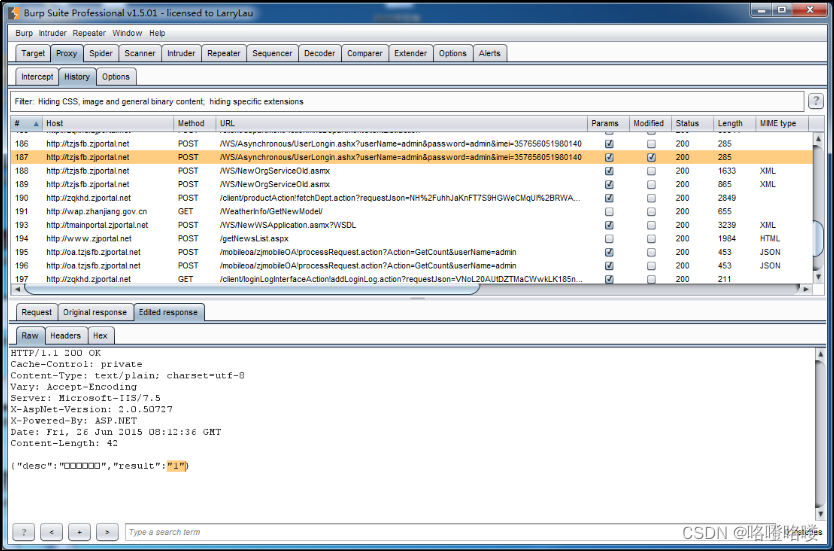The image size is (834, 551).
Task: Select history row 194 getNewsList.aspx
Action: point(412,239)
